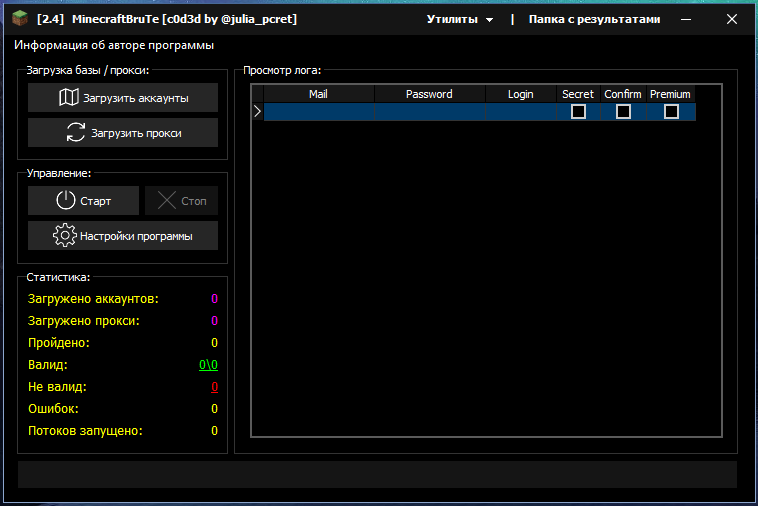Click the empty status bar at window bottom

click(x=377, y=474)
